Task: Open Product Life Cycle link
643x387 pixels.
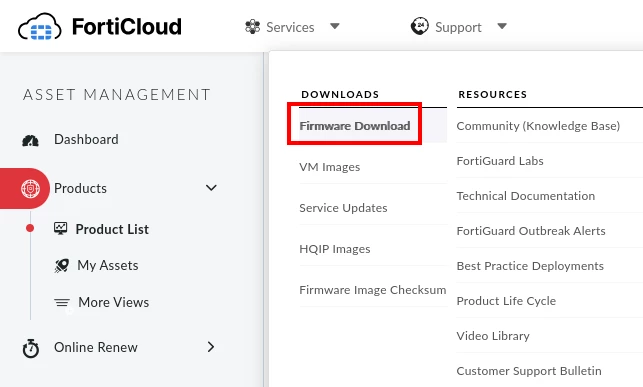Action: (506, 301)
